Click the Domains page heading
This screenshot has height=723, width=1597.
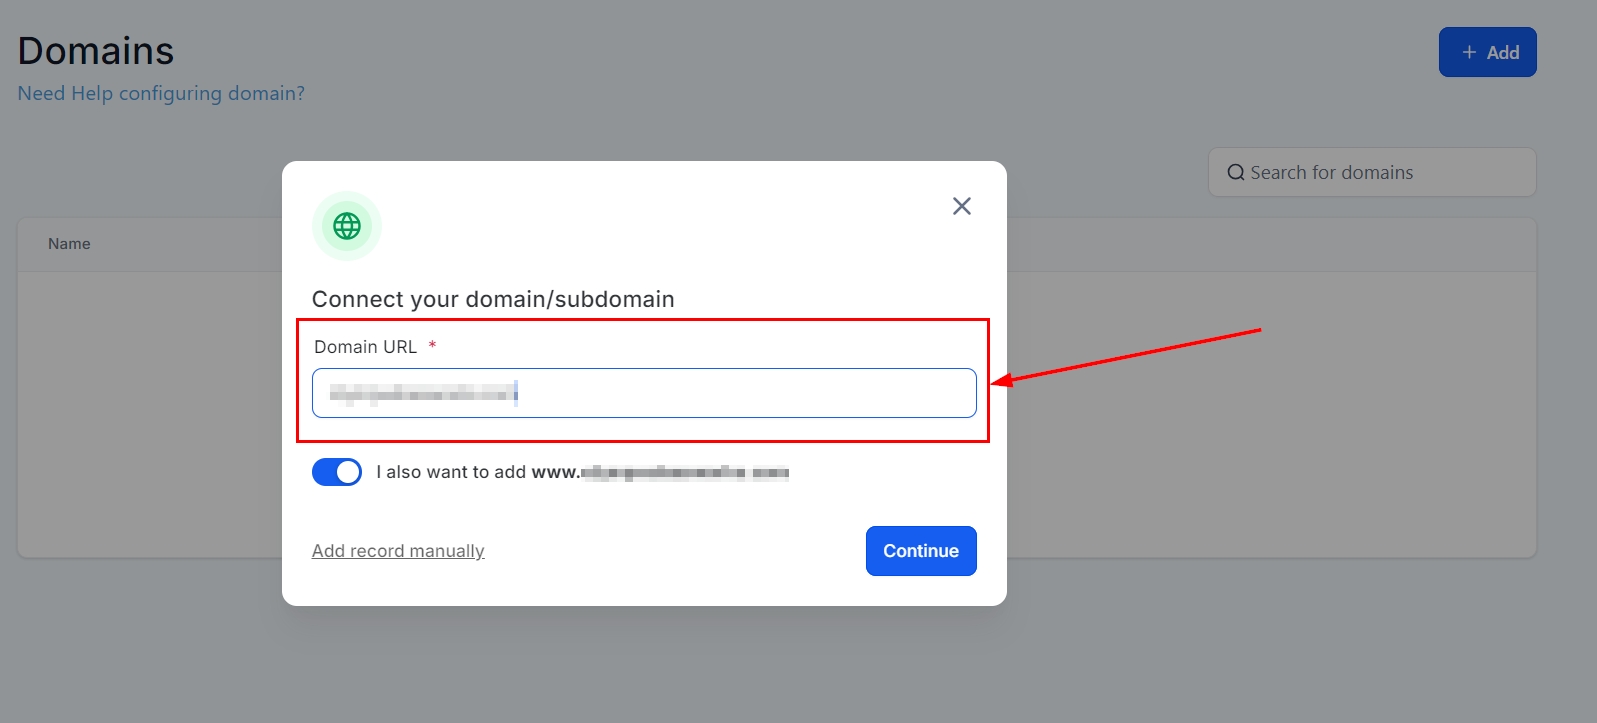(96, 51)
